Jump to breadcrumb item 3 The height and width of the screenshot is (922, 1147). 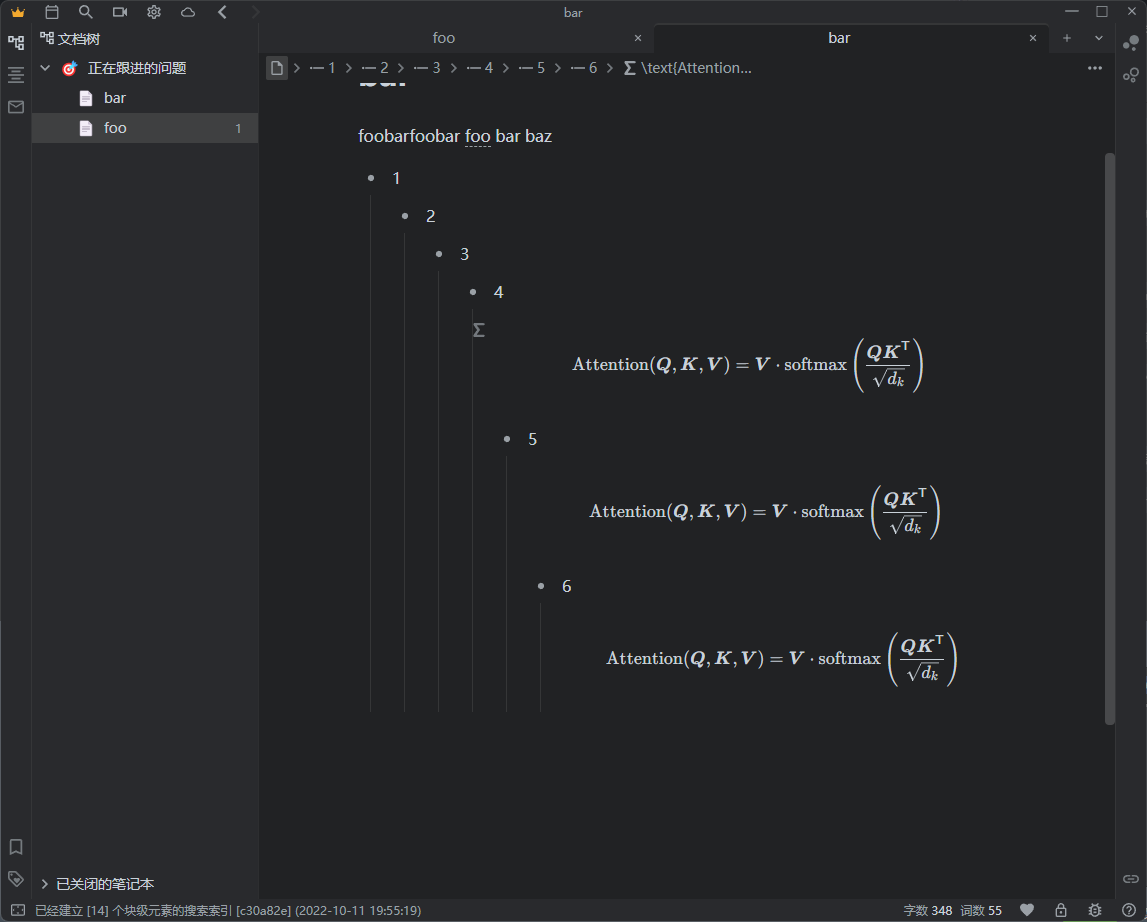click(x=427, y=68)
